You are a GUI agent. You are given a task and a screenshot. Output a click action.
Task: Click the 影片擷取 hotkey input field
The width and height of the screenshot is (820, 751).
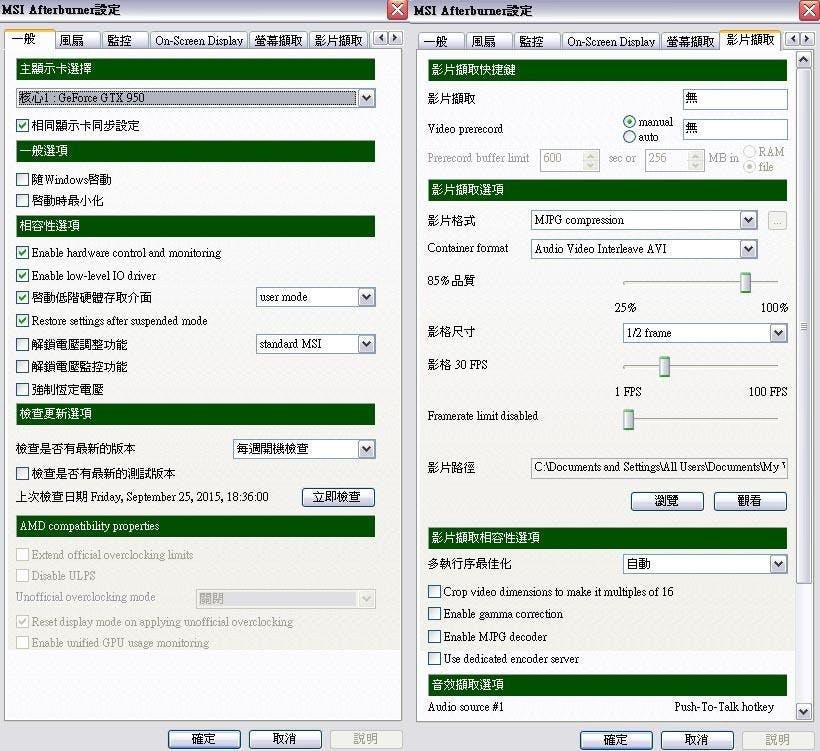click(x=735, y=99)
